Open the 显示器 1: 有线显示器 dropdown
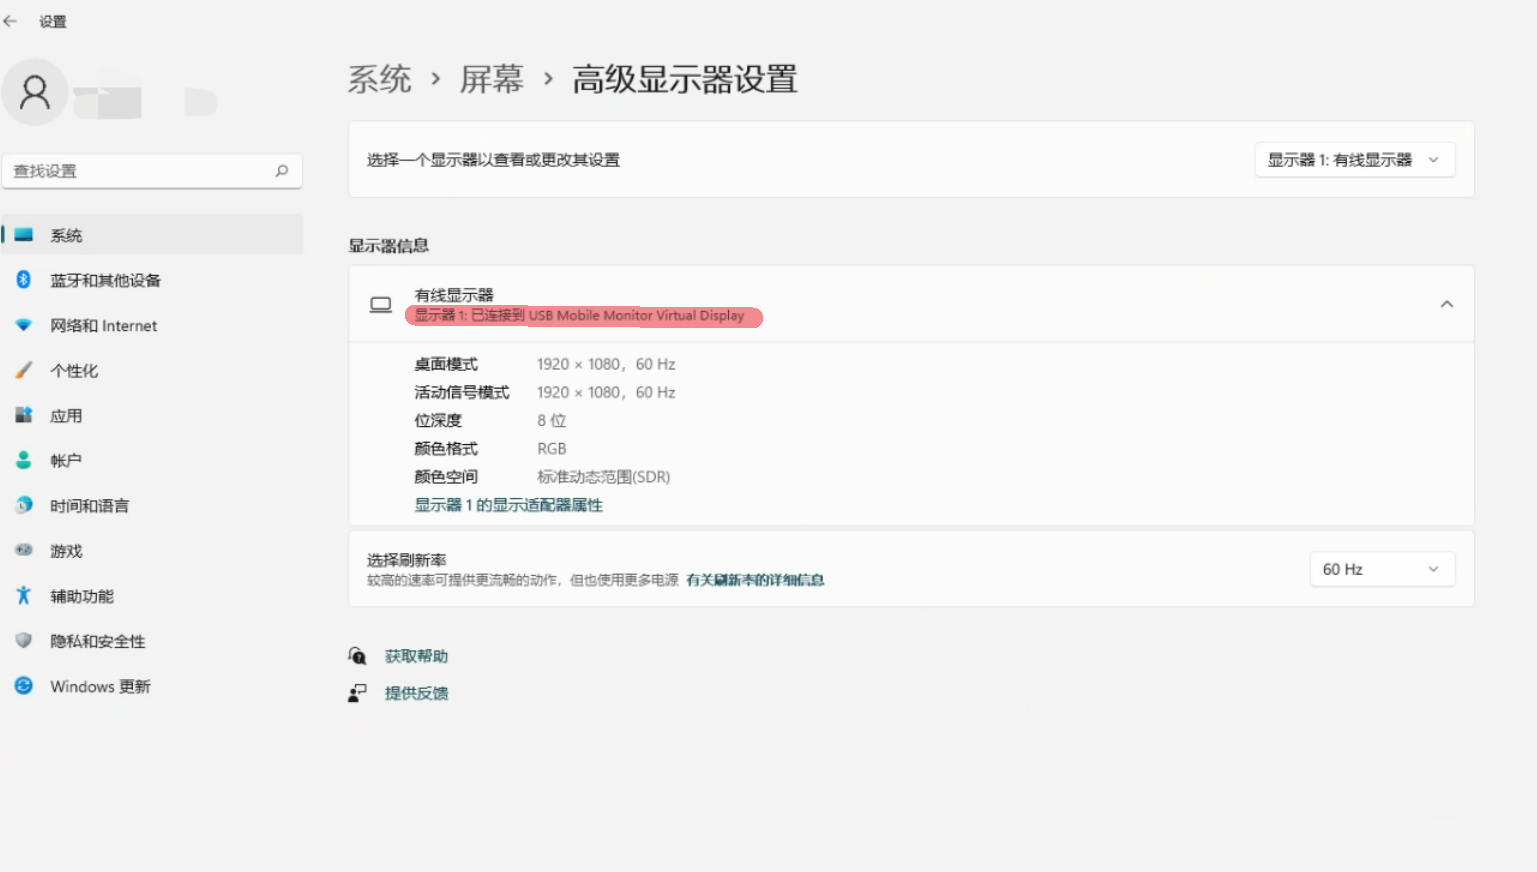 click(x=1354, y=160)
